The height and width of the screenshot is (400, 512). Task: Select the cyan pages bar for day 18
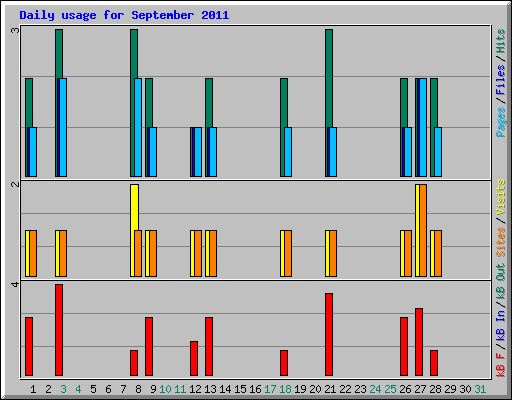pos(288,152)
